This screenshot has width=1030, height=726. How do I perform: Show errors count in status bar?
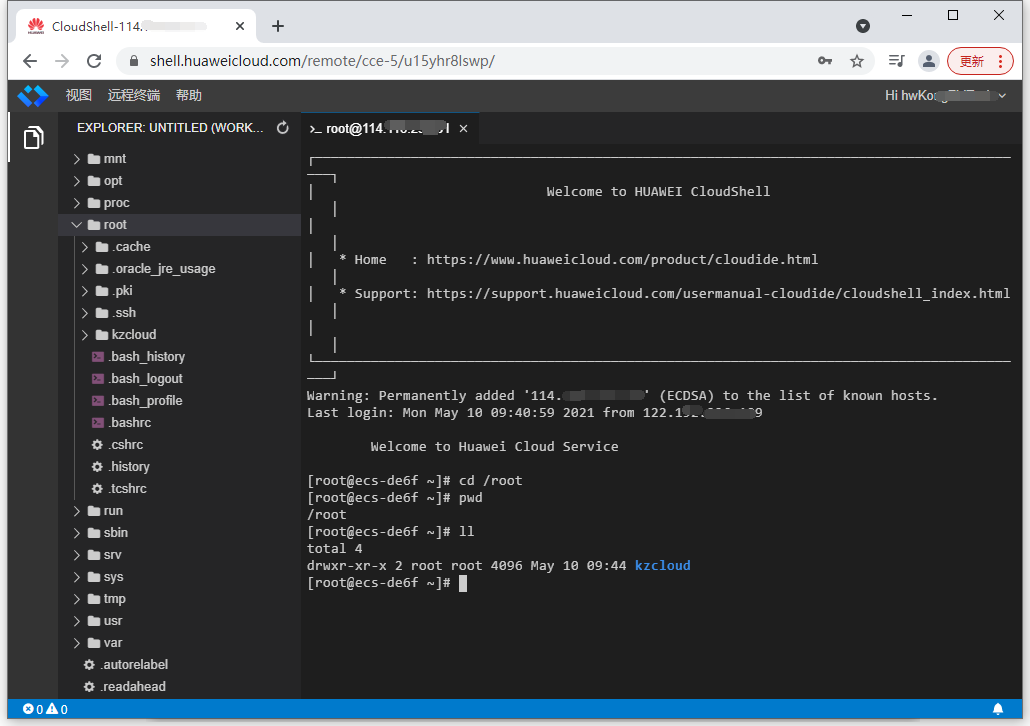coord(33,710)
